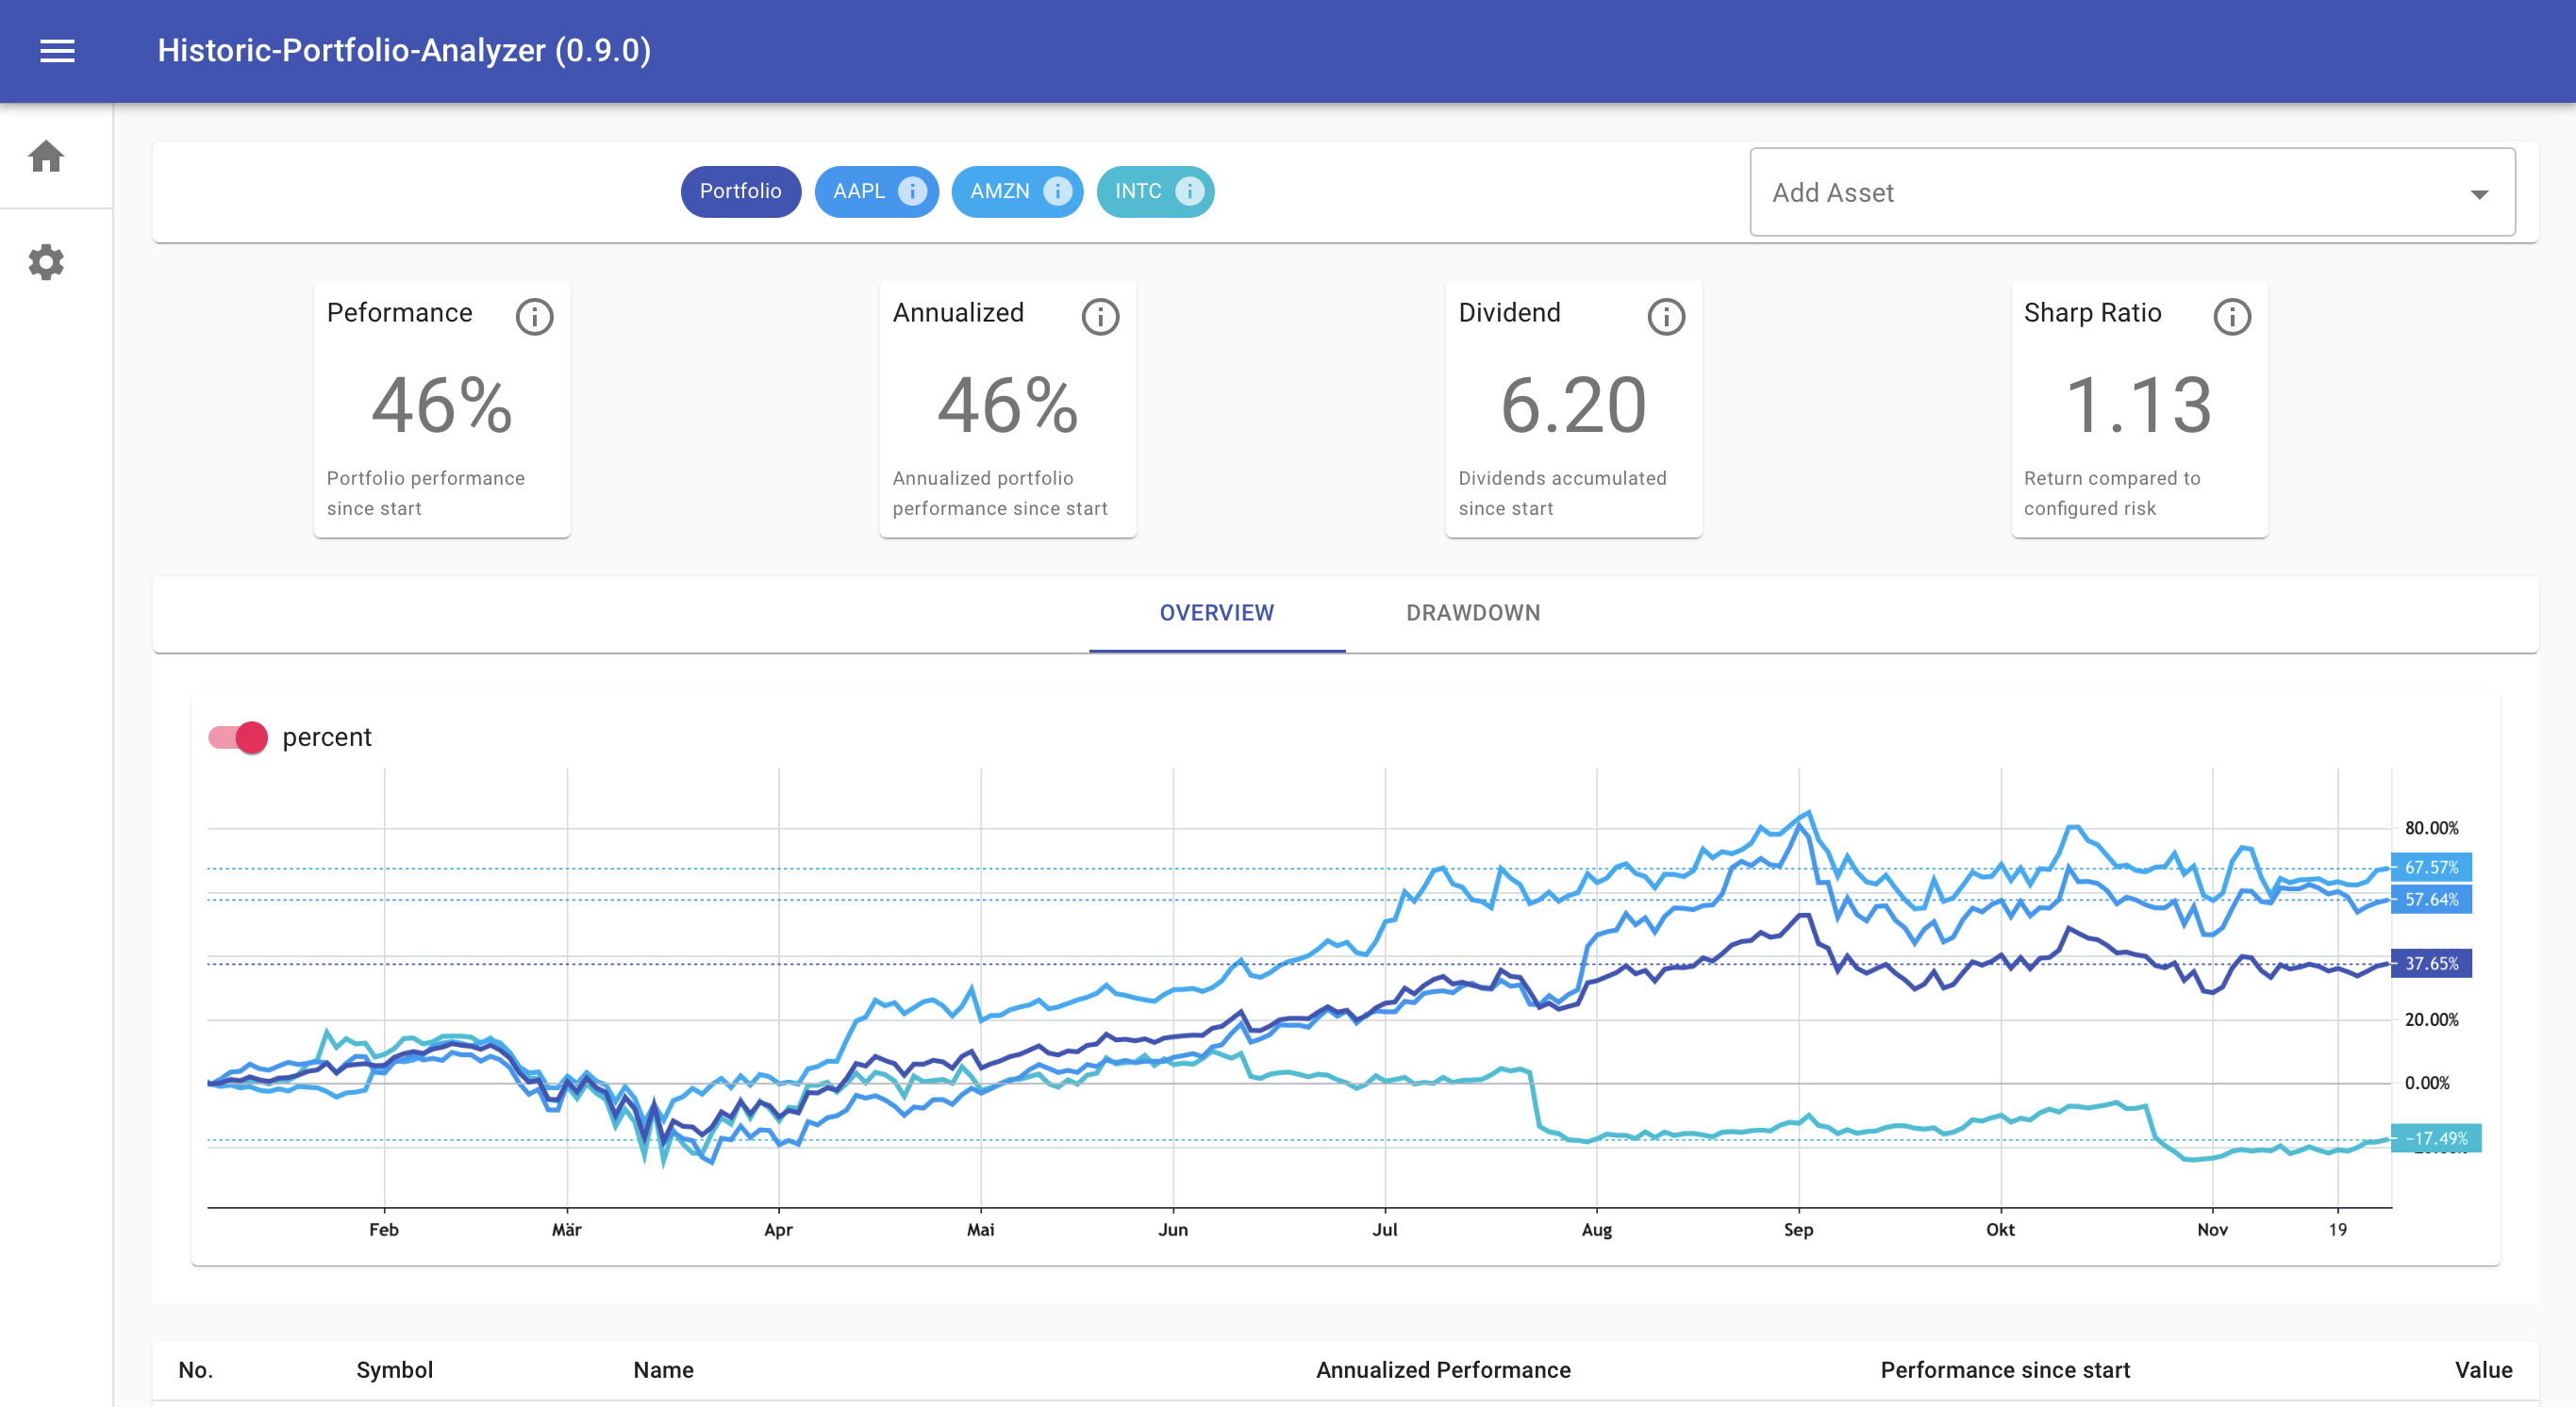Sort by the No. column header
The height and width of the screenshot is (1407, 2576).
pyautogui.click(x=195, y=1370)
